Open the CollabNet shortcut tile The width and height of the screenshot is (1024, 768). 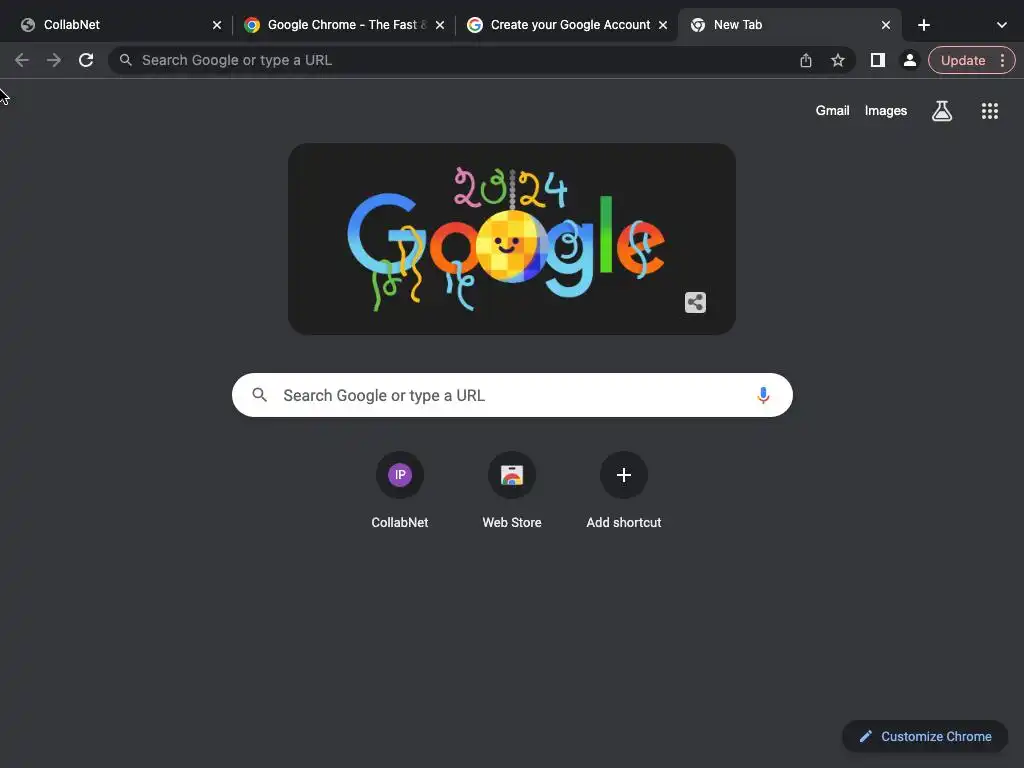pyautogui.click(x=400, y=490)
